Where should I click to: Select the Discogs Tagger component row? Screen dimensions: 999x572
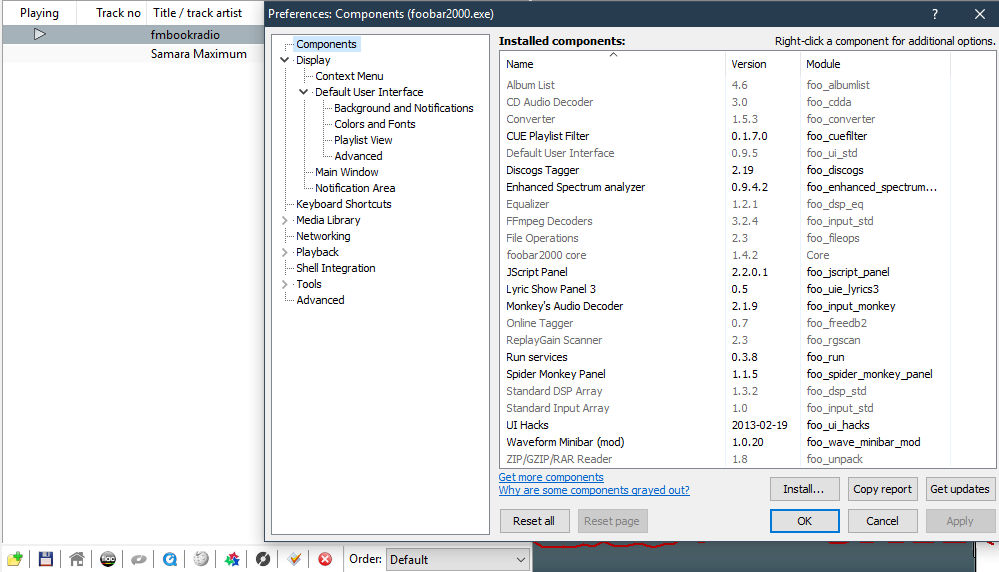coord(542,170)
